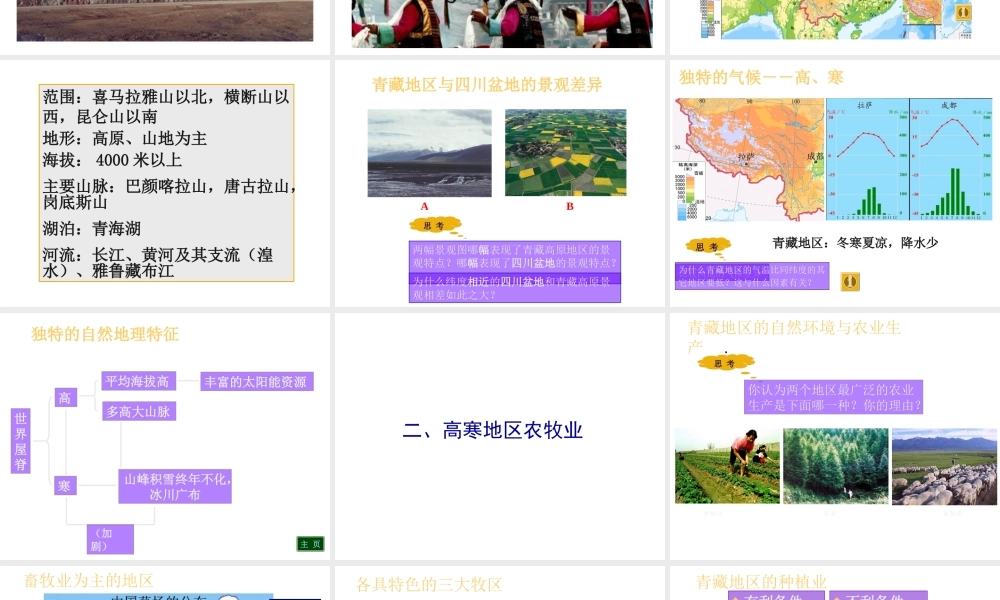The height and width of the screenshot is (600, 1000).
Task: Click the 平均海拔高 purple box
Action: click(x=138, y=381)
